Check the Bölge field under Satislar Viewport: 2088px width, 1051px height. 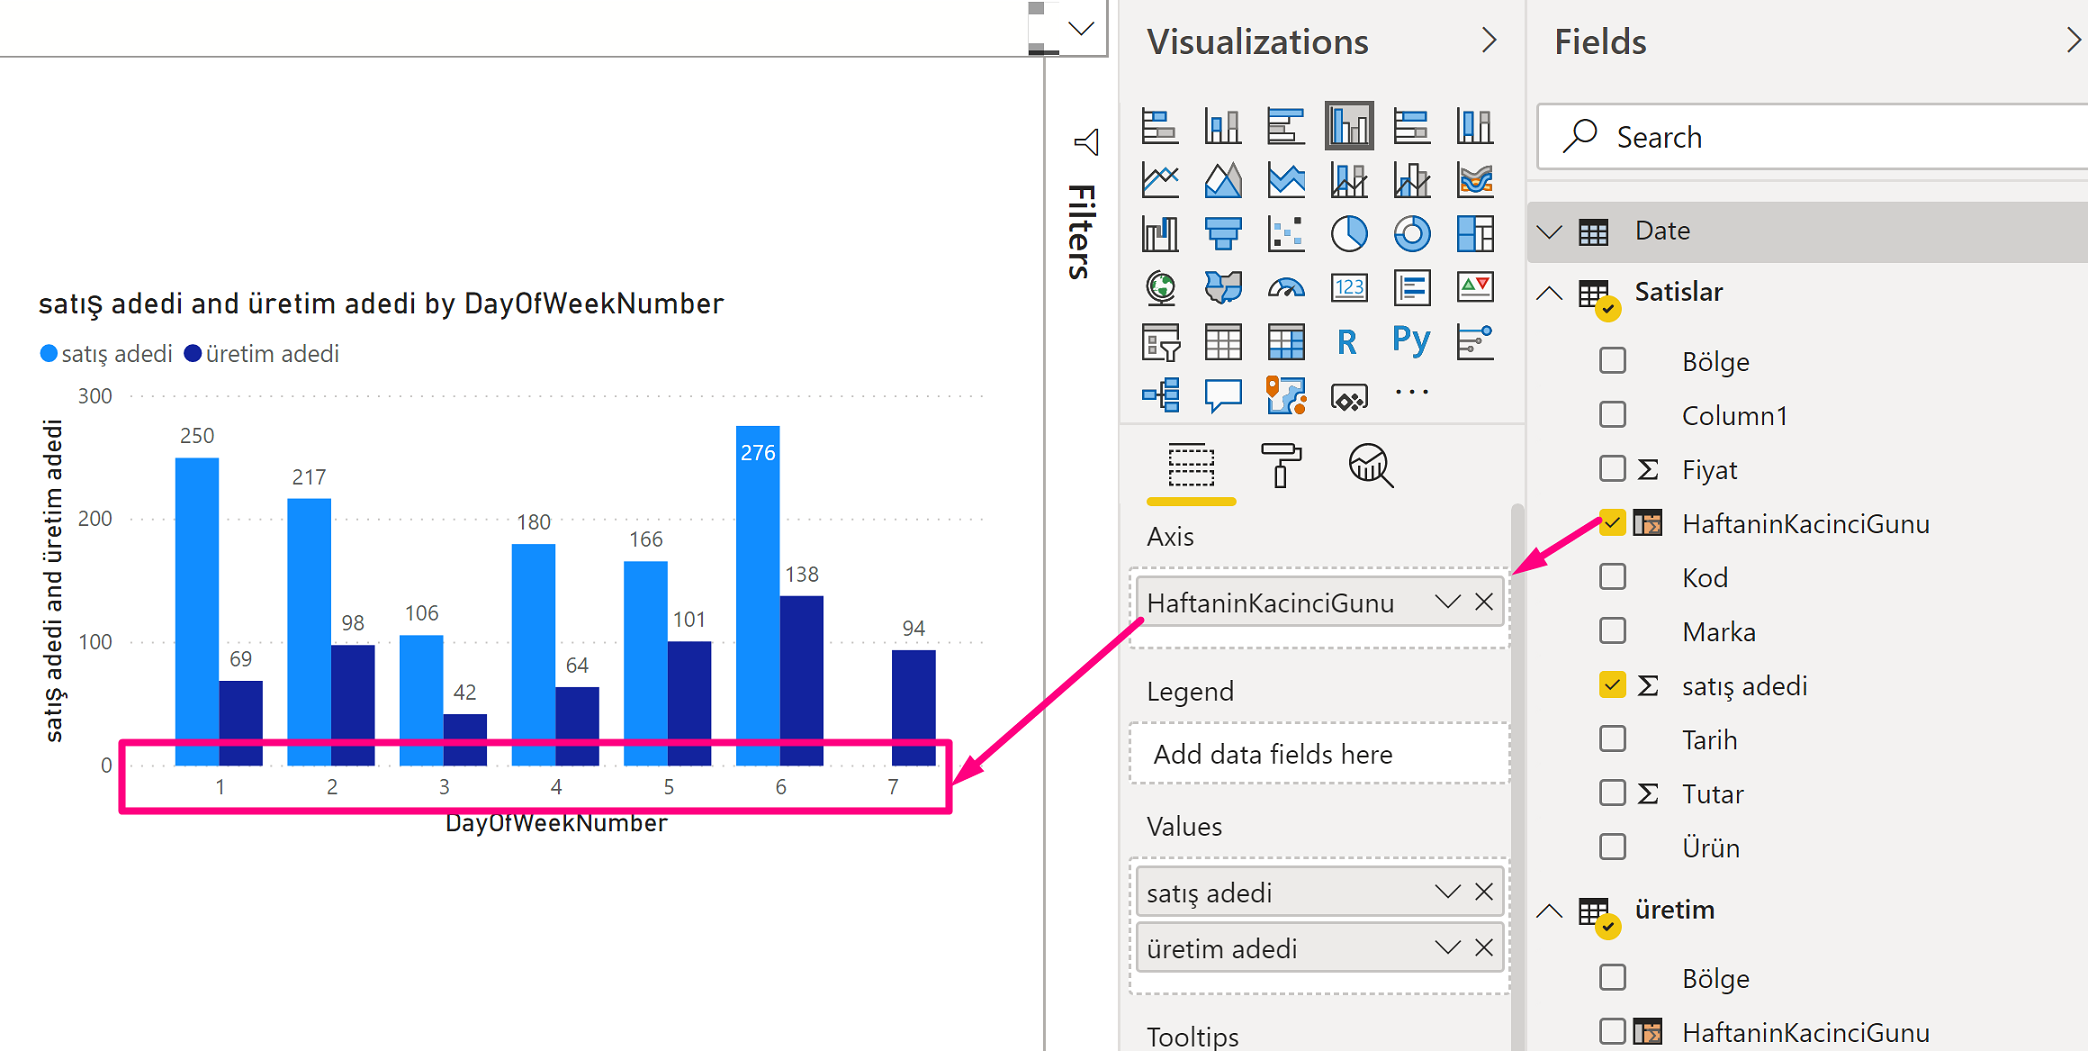[1612, 361]
